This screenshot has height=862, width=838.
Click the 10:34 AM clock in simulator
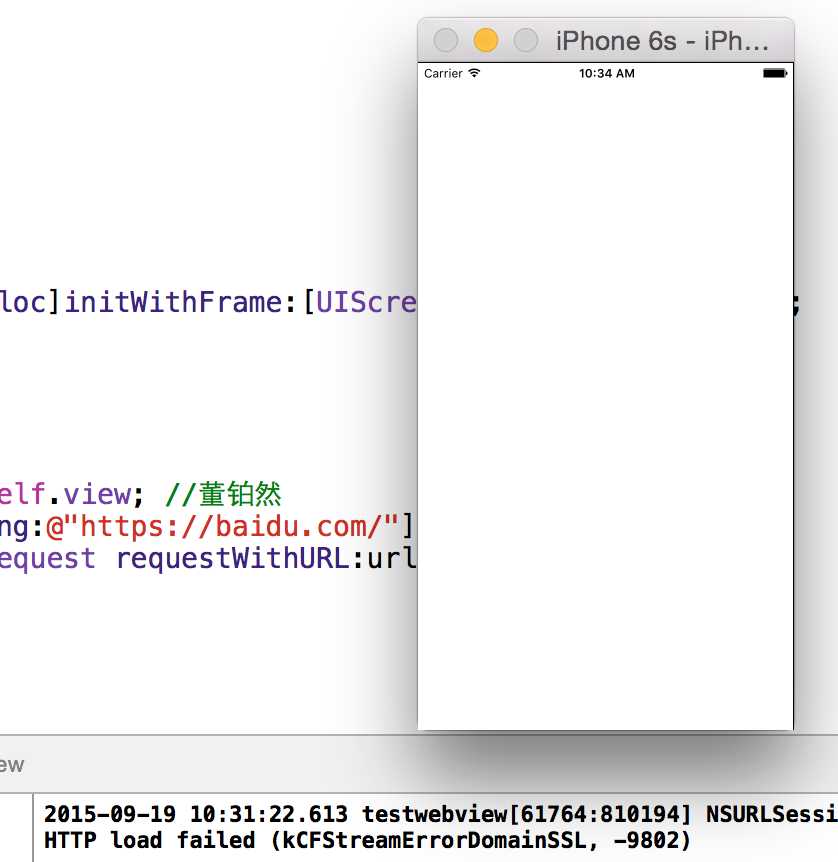(x=607, y=73)
